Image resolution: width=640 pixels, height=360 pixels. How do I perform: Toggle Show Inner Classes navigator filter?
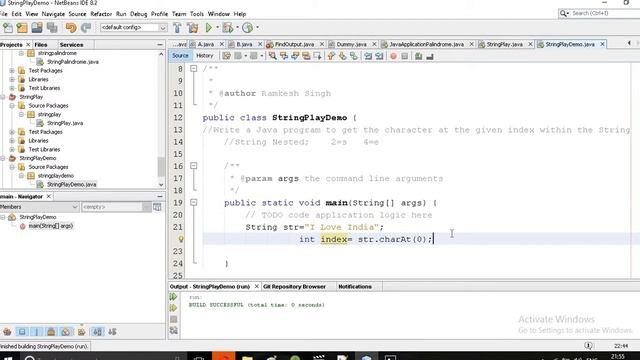(66, 332)
